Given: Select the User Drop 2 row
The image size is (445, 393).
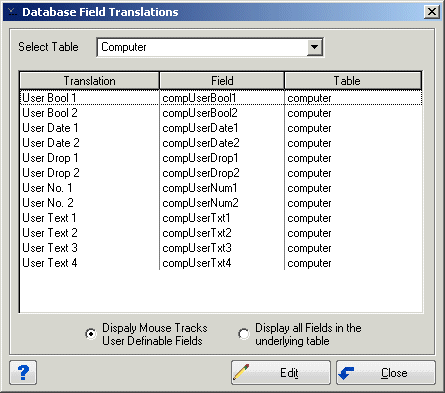Looking at the screenshot, I should point(221,173).
